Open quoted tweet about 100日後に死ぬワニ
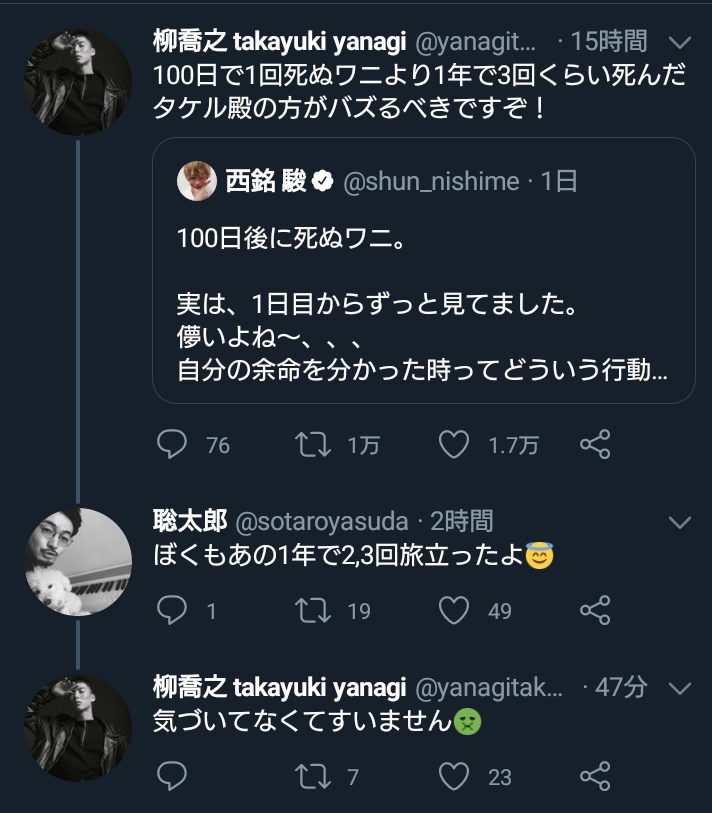This screenshot has width=712, height=813. click(423, 300)
